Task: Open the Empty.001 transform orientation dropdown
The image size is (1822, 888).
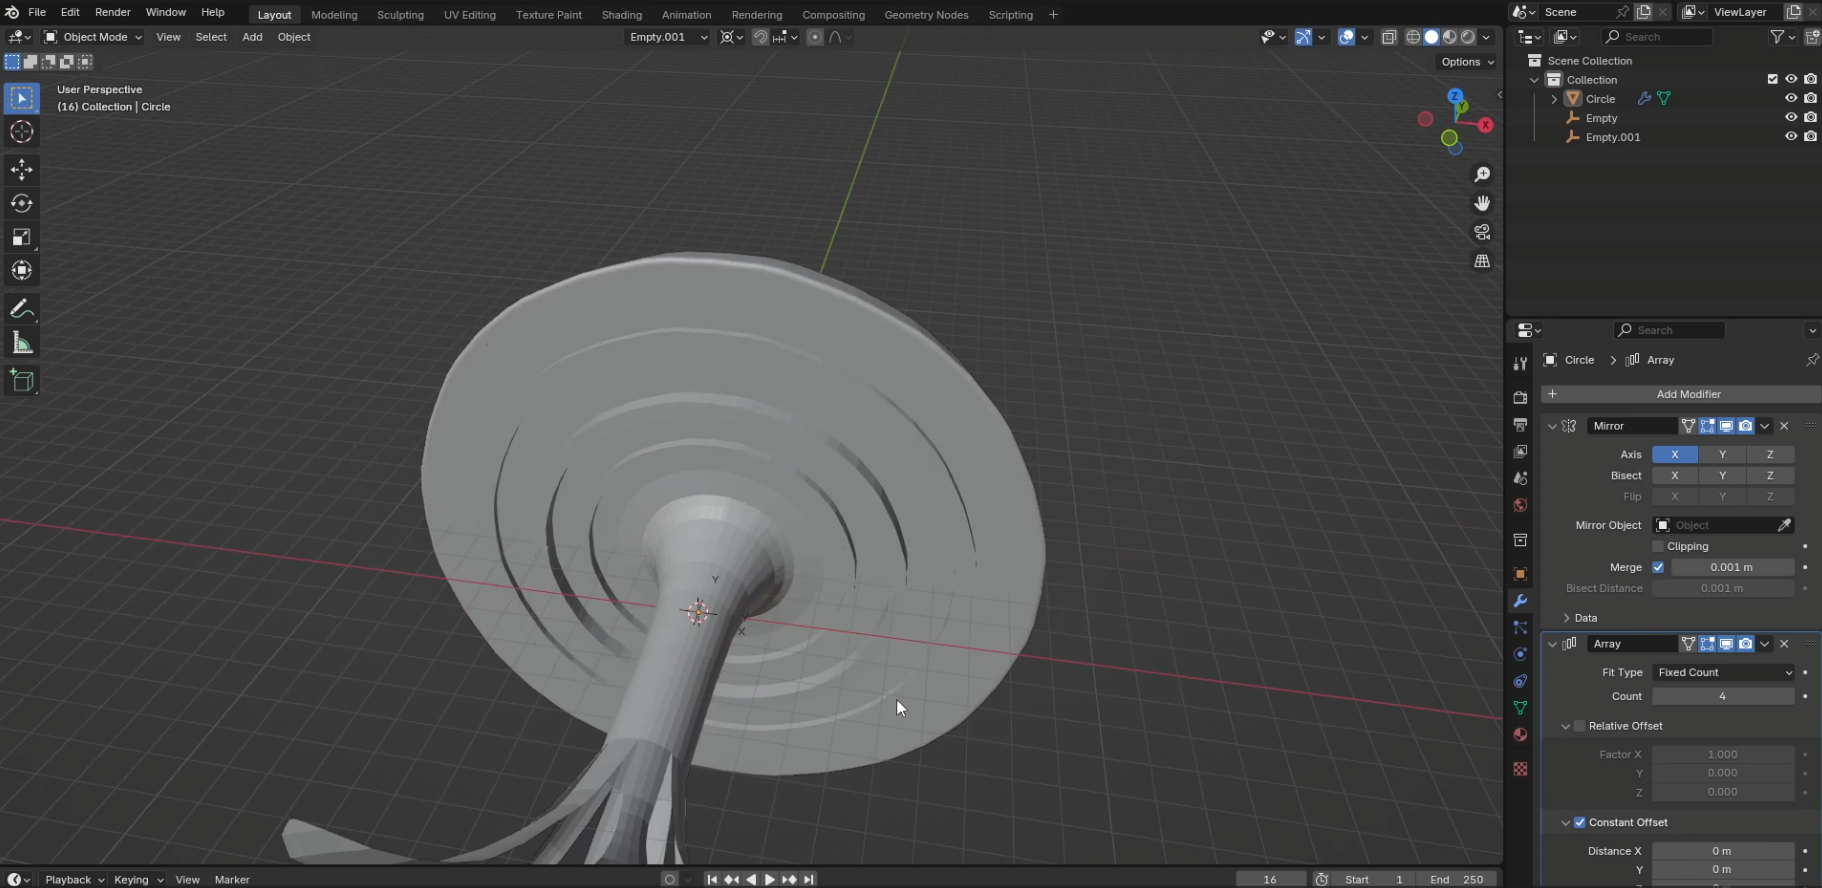Action: pyautogui.click(x=667, y=37)
